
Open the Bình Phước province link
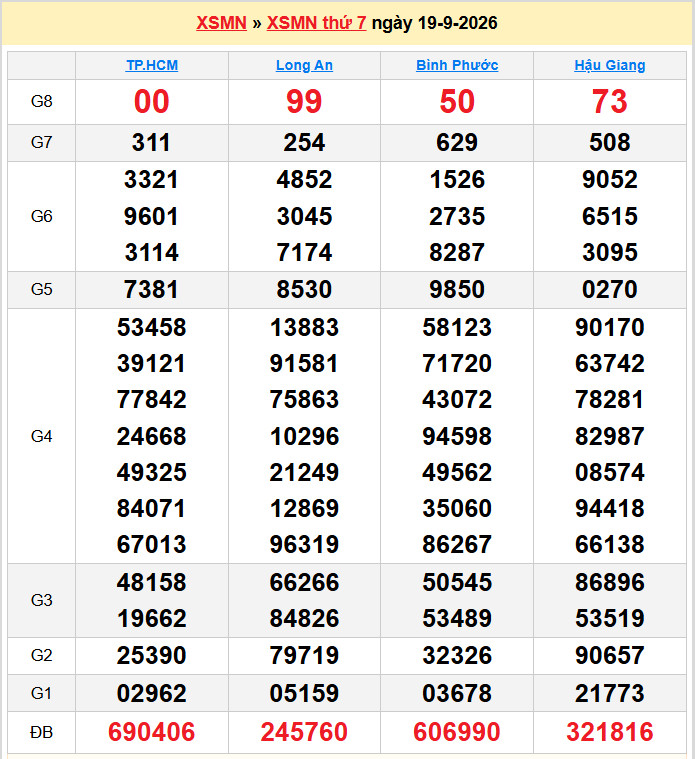click(x=457, y=65)
